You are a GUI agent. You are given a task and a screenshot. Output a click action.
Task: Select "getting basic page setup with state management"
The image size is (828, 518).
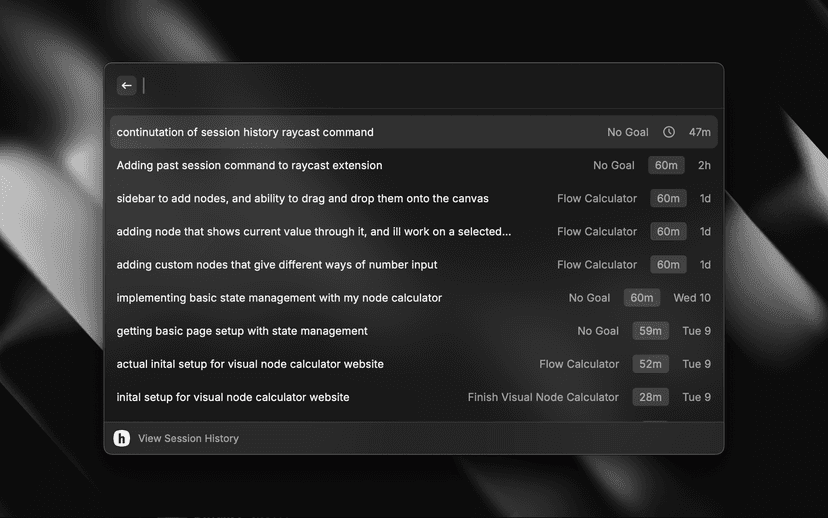413,331
